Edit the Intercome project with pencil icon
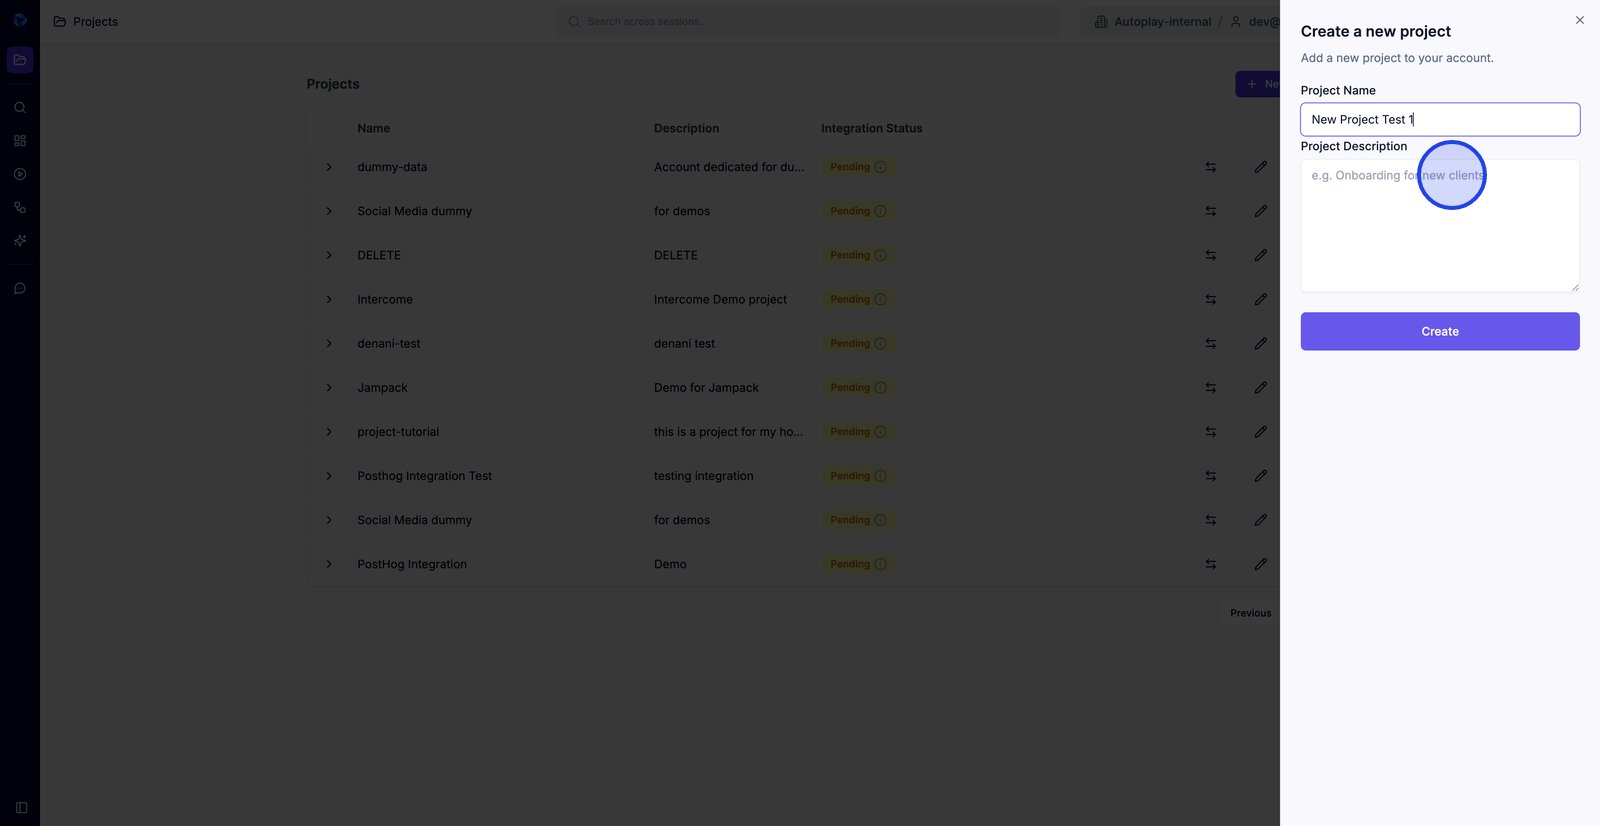Screen dimensions: 1600x826 1260,299
